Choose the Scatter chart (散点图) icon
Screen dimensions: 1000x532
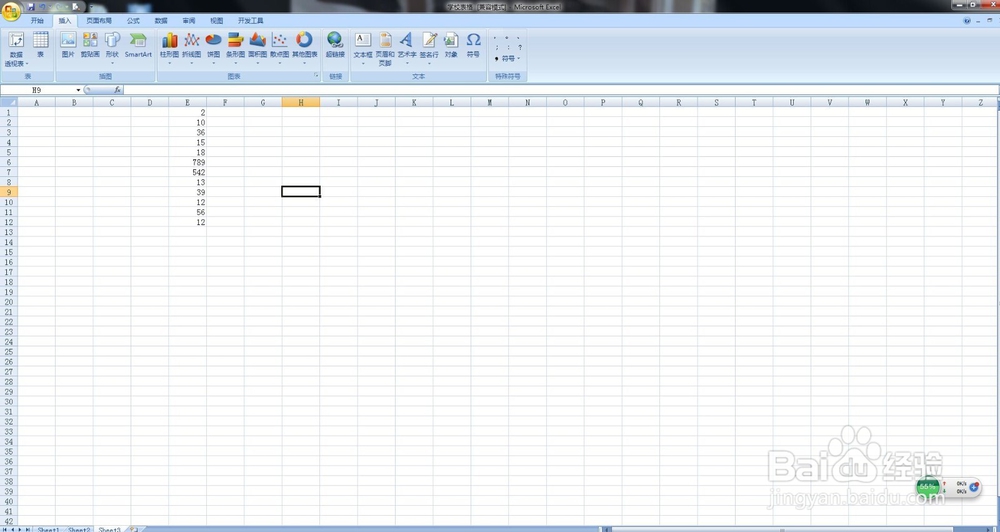coord(279,40)
